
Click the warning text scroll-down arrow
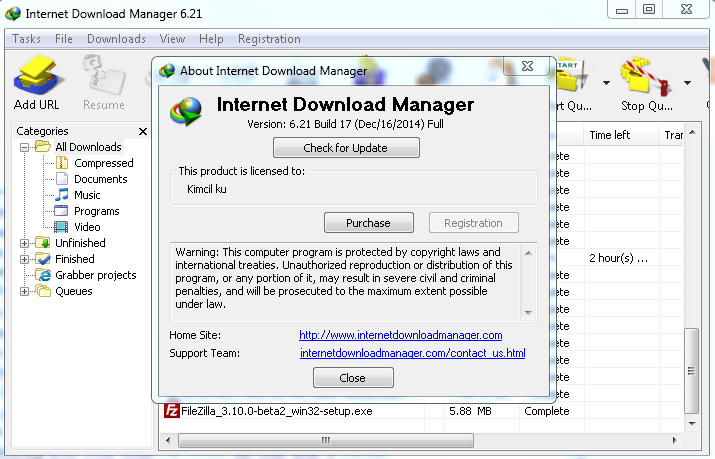tap(528, 313)
